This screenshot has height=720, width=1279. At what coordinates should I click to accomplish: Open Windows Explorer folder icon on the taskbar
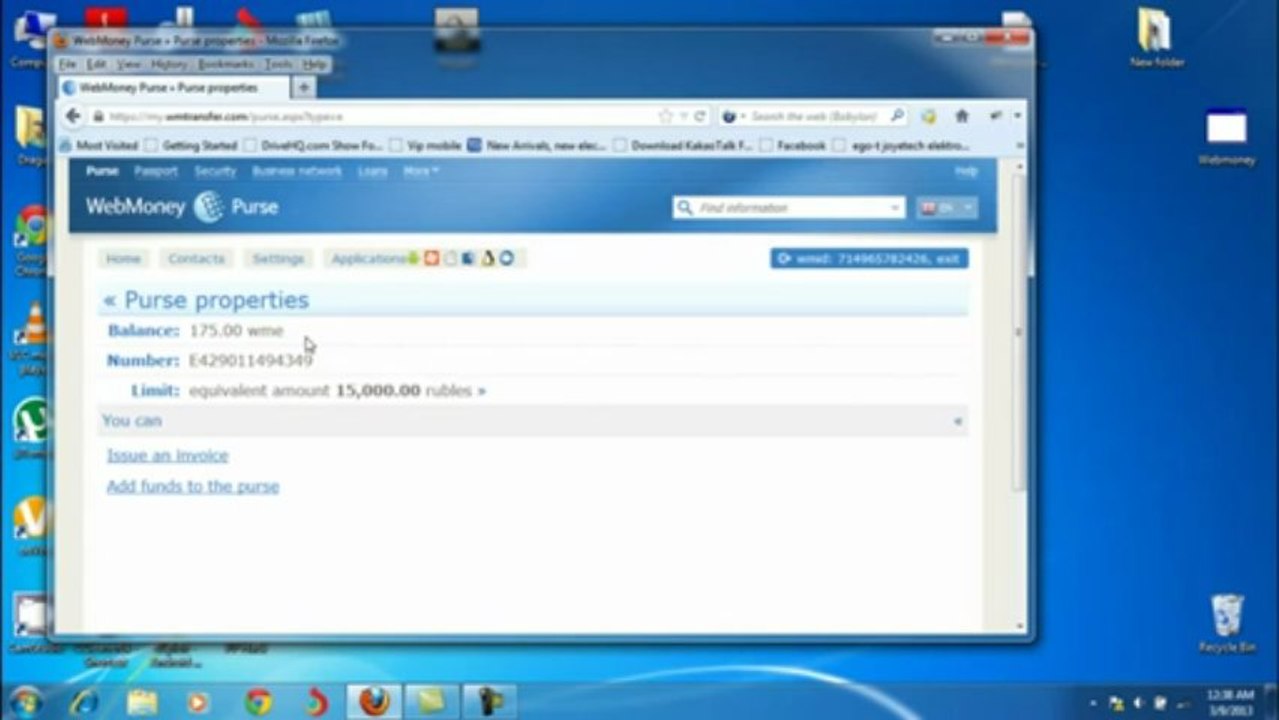click(x=142, y=702)
